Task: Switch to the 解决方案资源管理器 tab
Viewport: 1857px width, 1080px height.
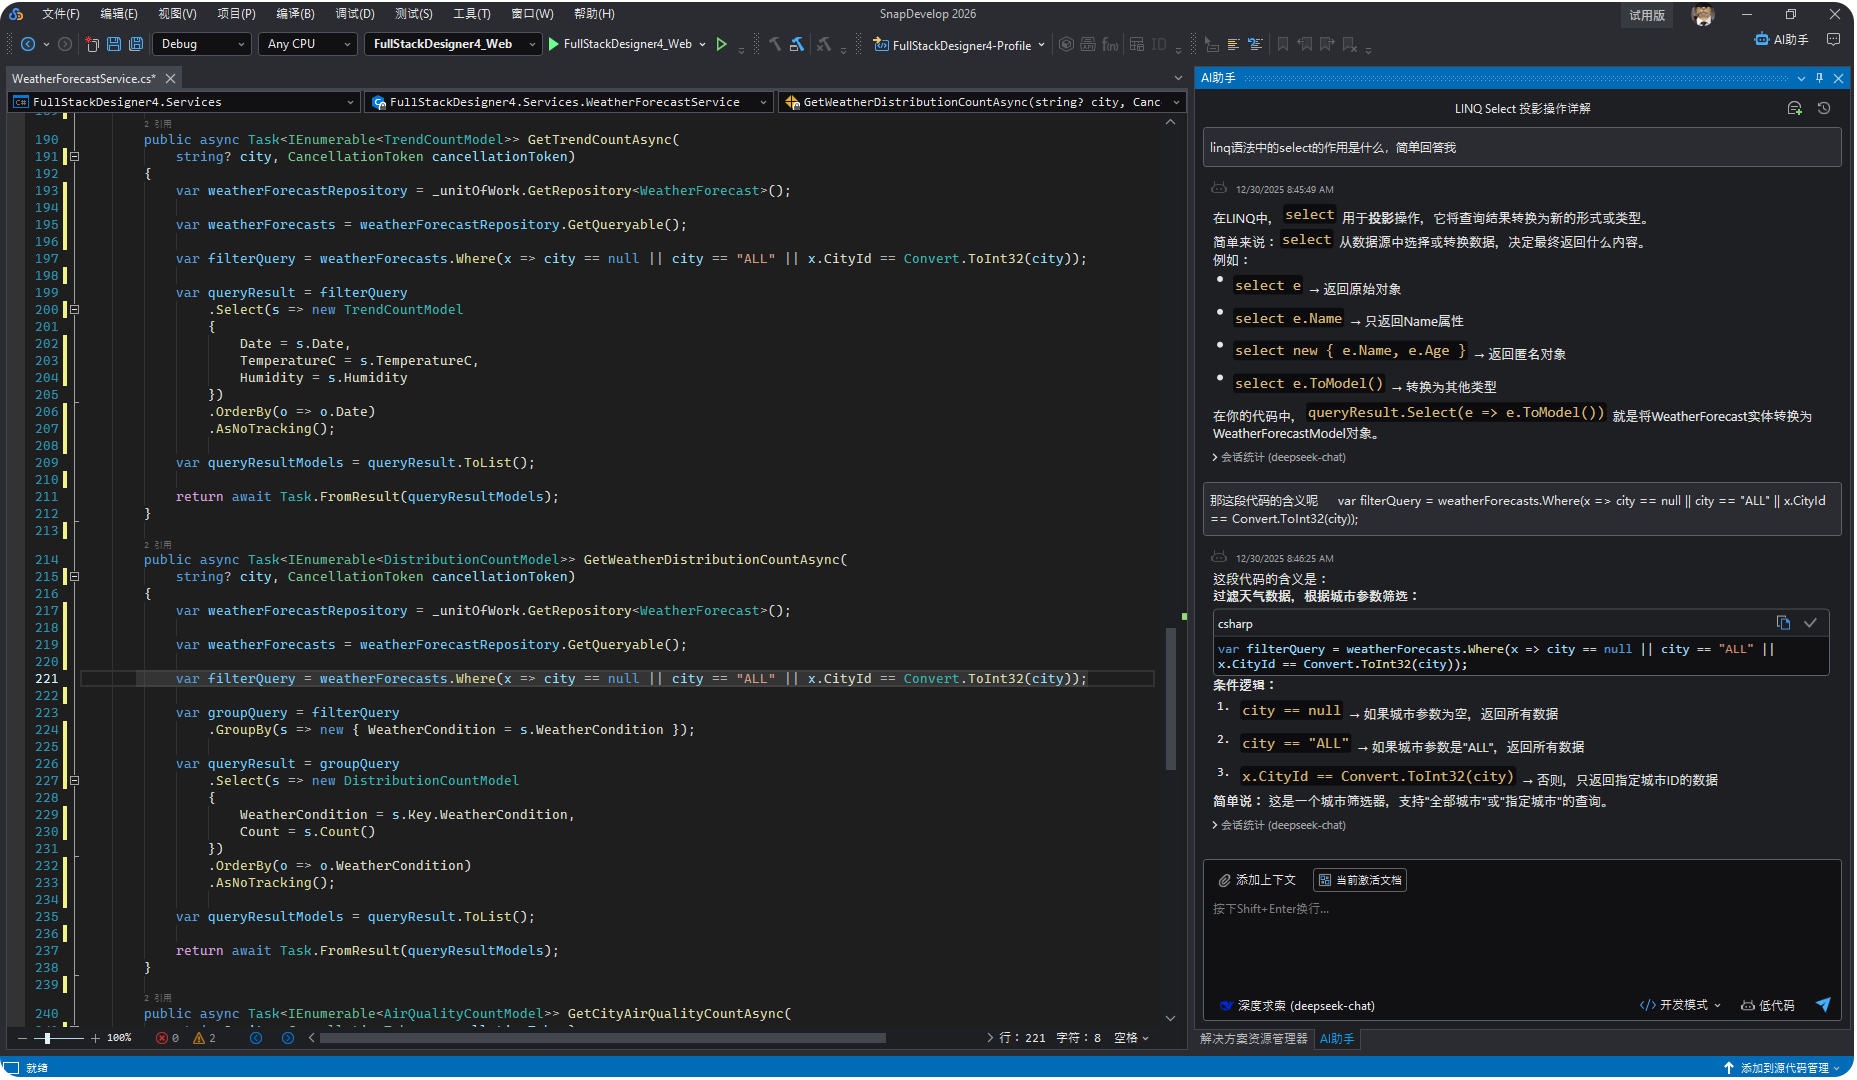Action: pyautogui.click(x=1253, y=1039)
